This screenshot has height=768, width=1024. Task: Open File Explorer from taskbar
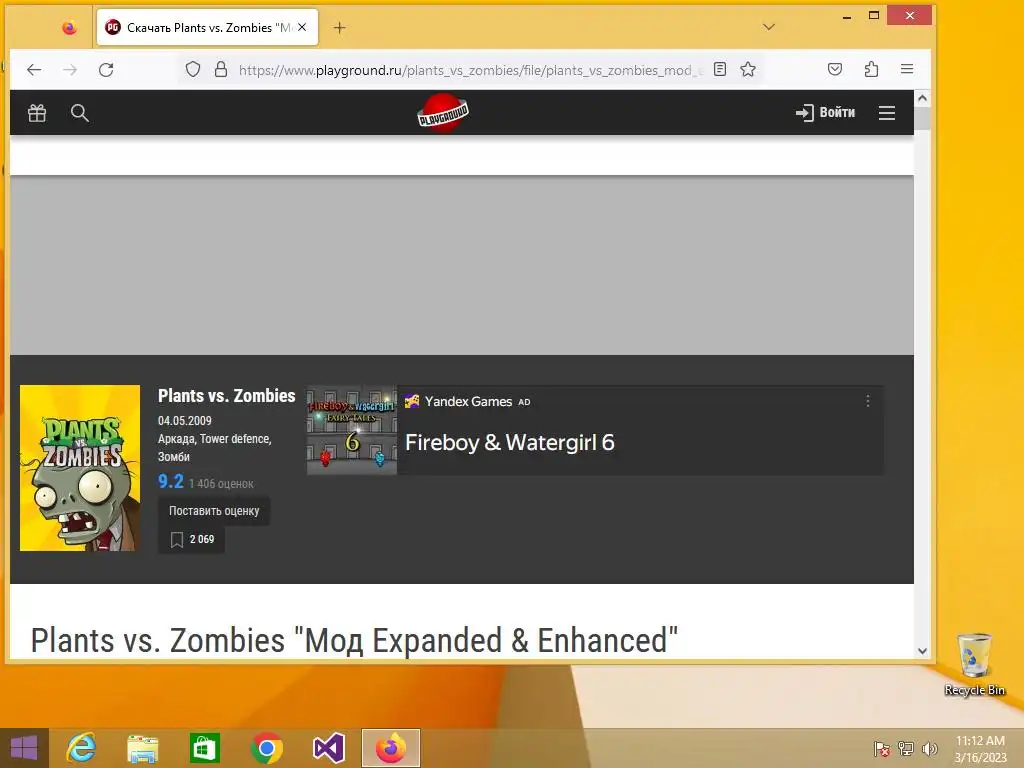point(143,748)
